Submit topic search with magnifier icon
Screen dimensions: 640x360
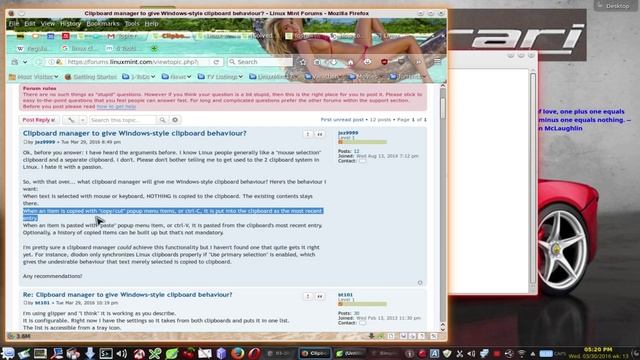click(x=162, y=120)
